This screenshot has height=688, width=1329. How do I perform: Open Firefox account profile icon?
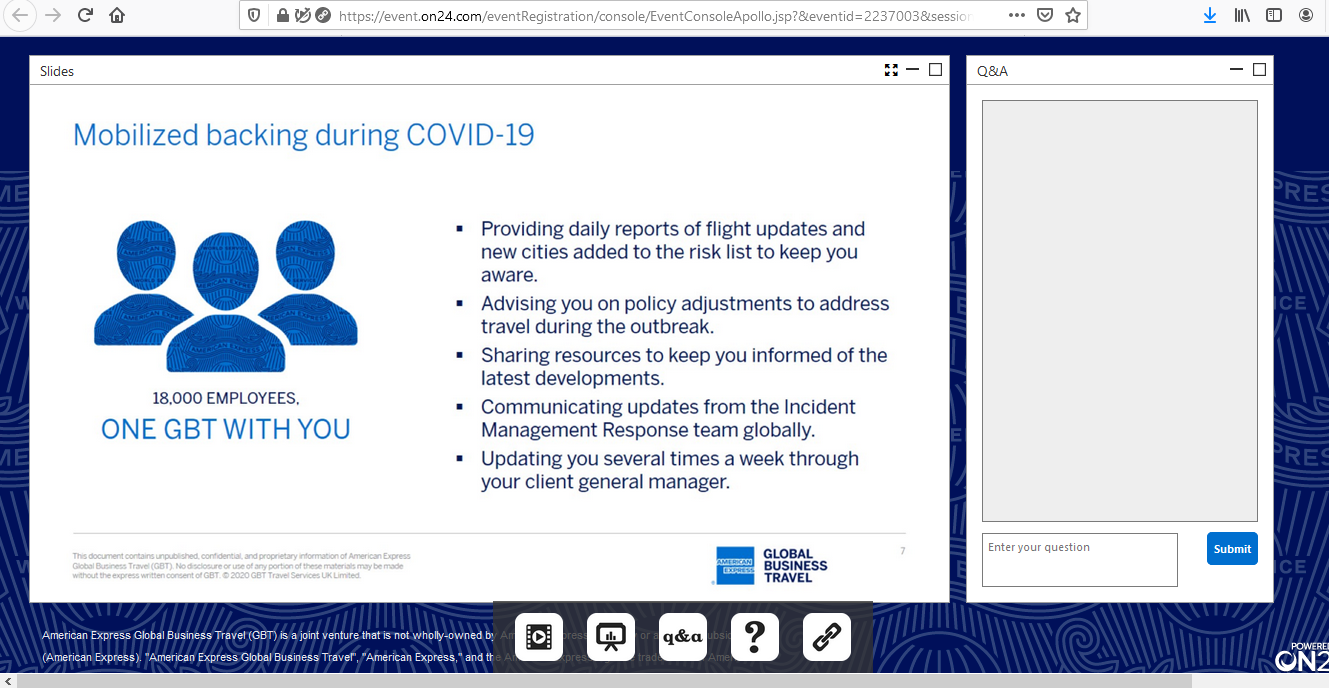[x=1306, y=16]
